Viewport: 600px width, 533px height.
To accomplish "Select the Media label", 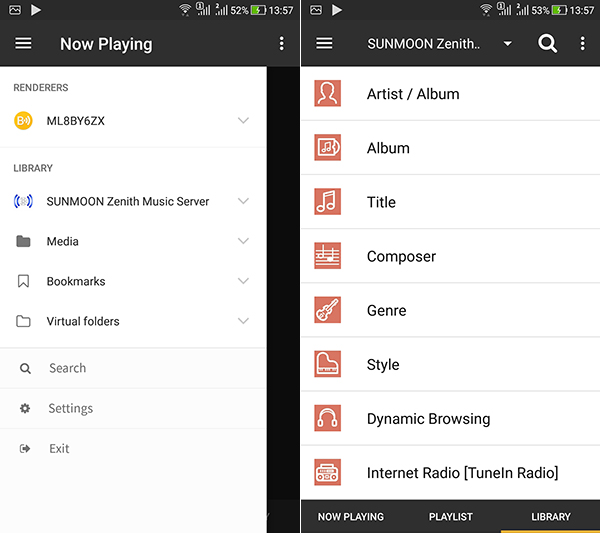I will 62,241.
